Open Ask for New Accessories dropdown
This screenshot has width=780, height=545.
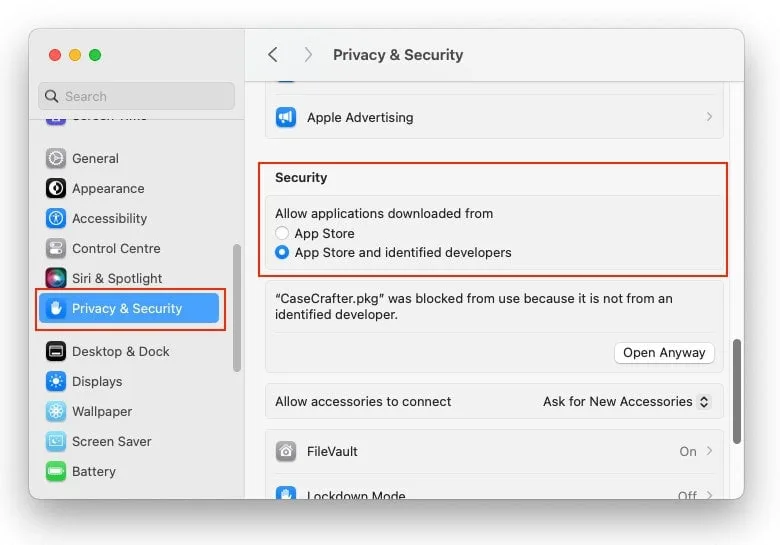(627, 401)
